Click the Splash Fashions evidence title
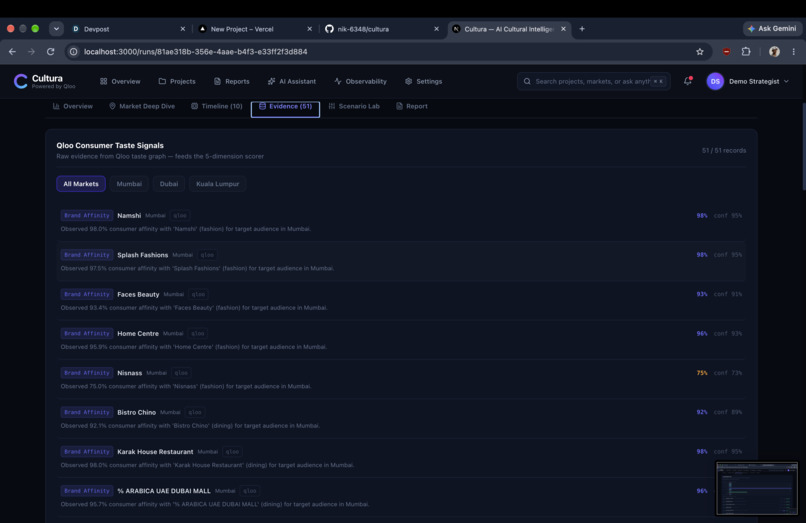Image resolution: width=806 pixels, height=523 pixels. tap(142, 255)
